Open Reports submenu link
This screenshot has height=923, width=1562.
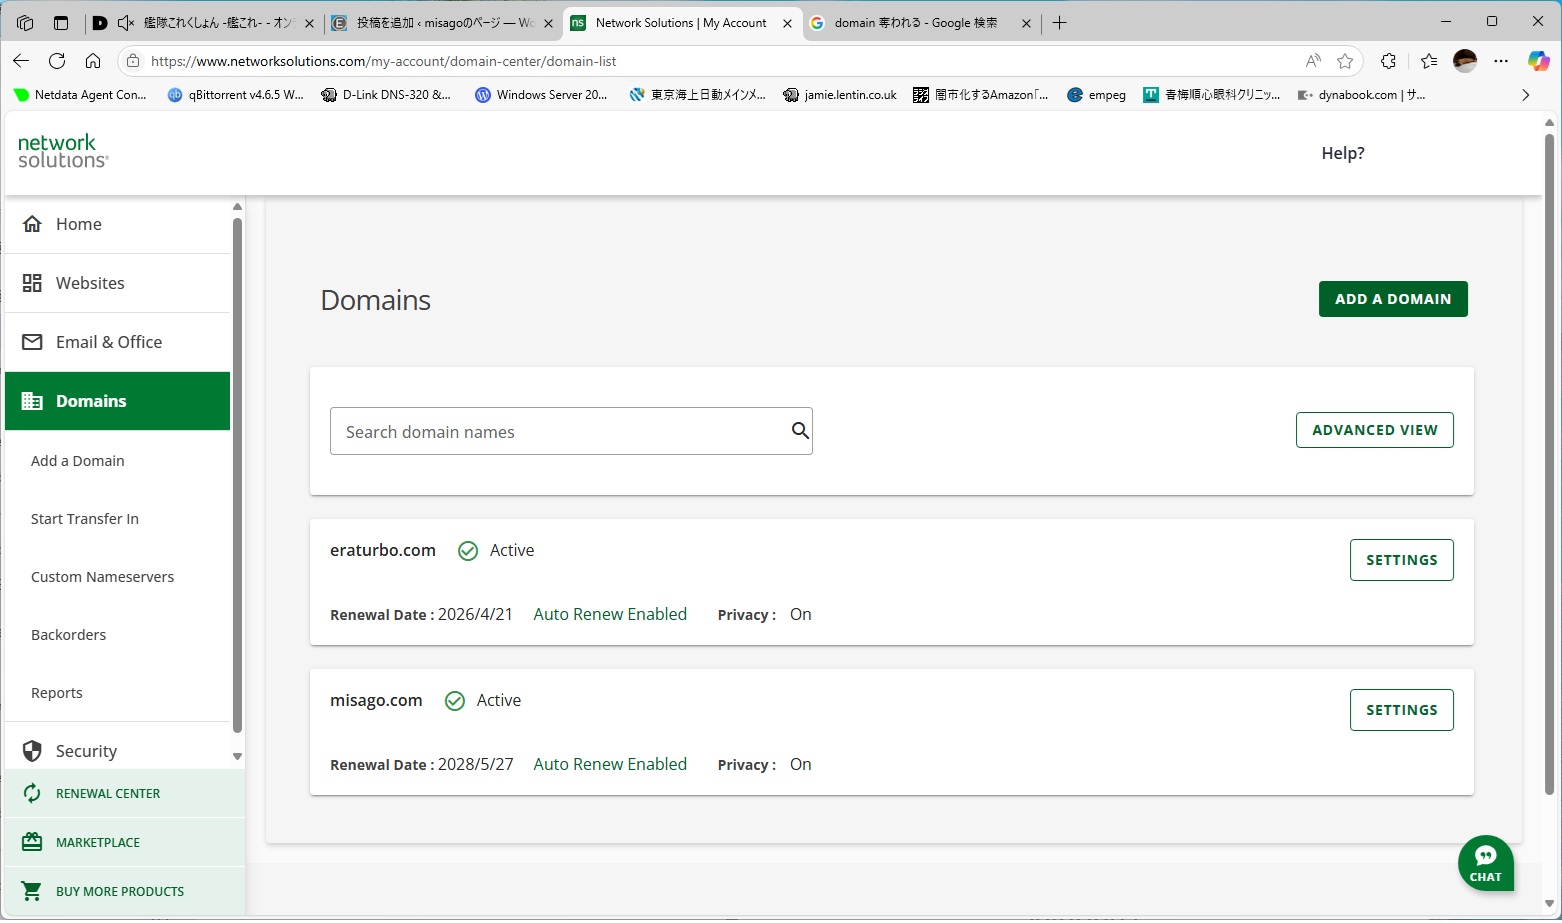pyautogui.click(x=57, y=693)
